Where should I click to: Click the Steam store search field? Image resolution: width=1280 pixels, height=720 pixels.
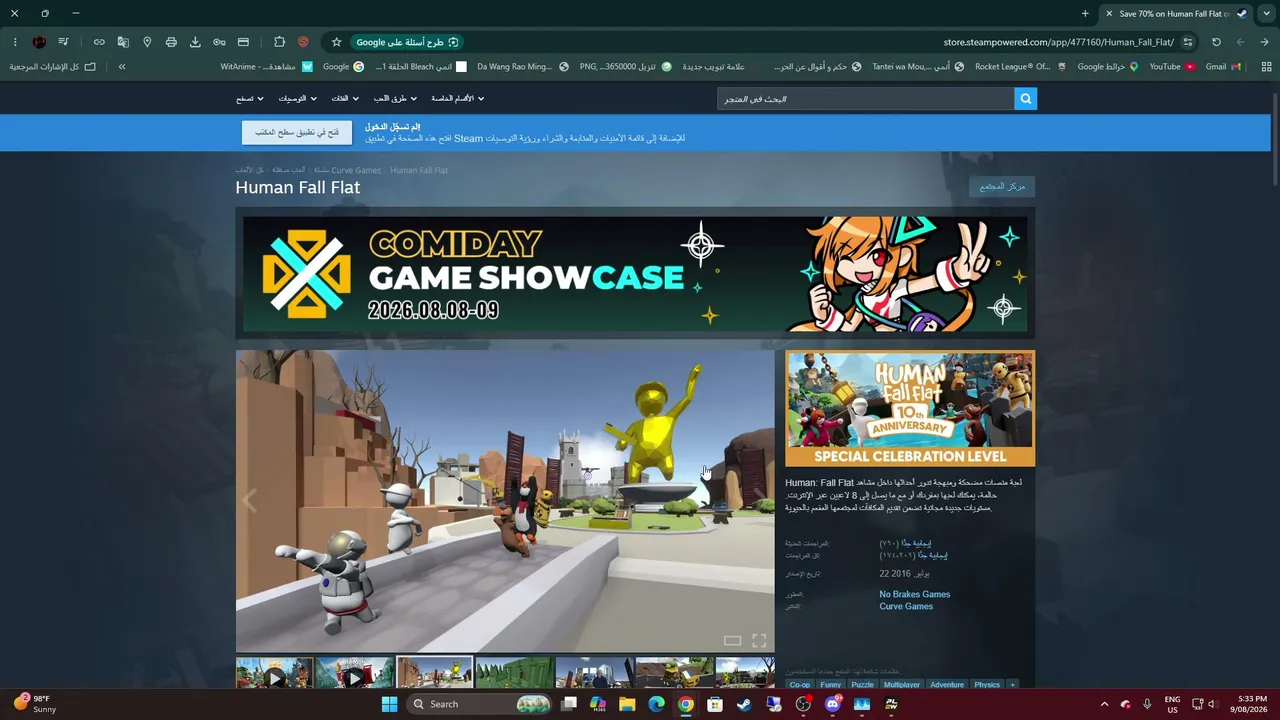coord(866,99)
